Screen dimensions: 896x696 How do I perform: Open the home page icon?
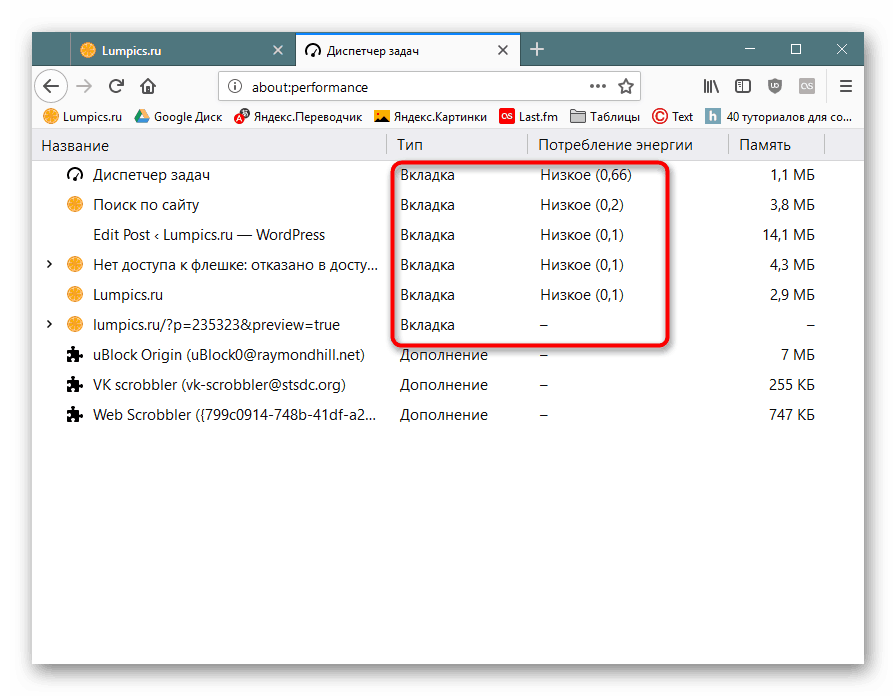tap(148, 86)
